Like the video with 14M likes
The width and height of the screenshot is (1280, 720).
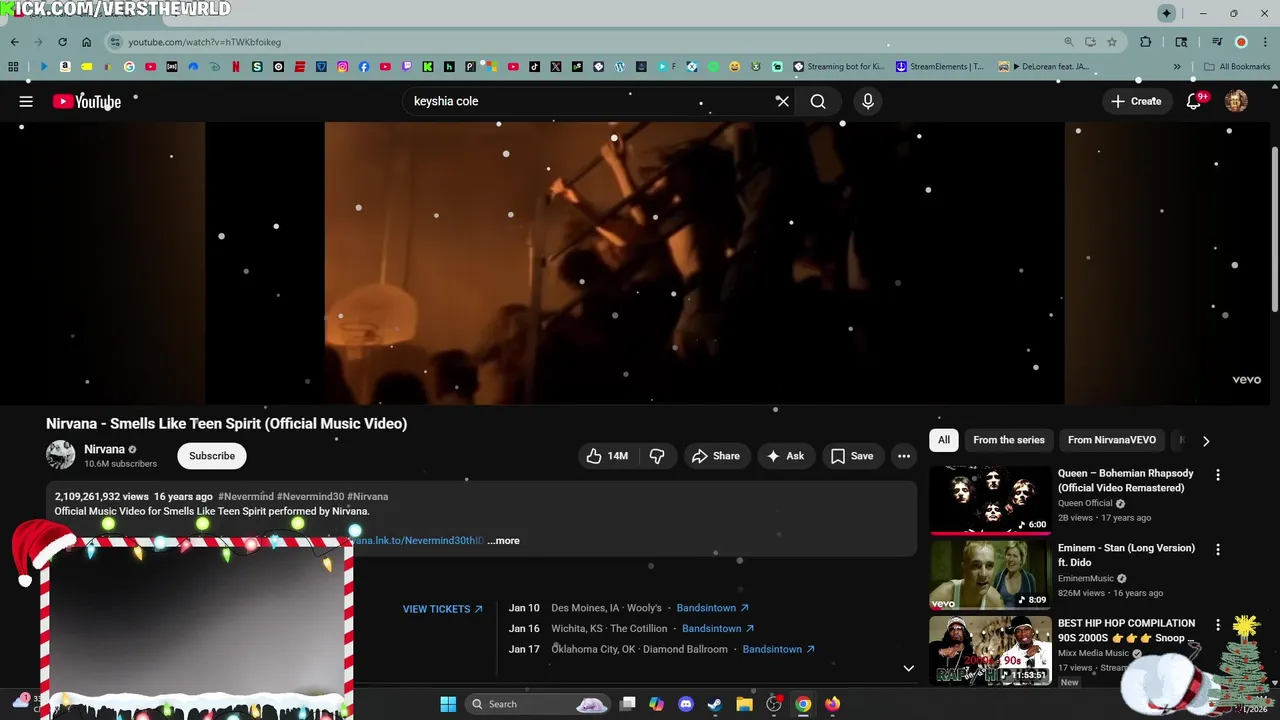click(x=607, y=456)
